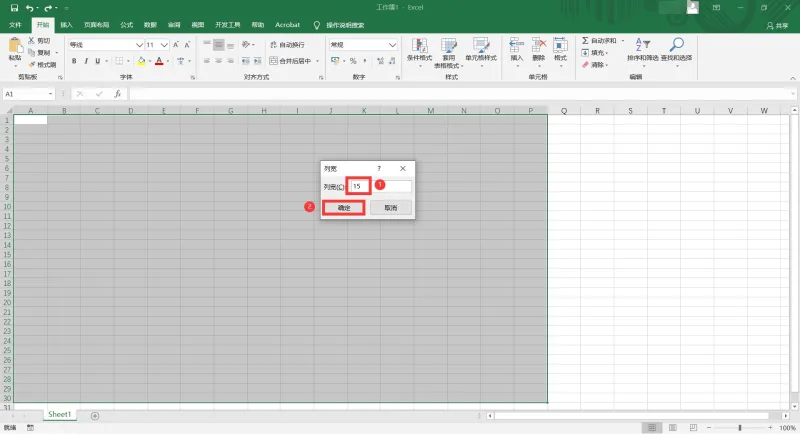Image resolution: width=800 pixels, height=434 pixels.
Task: Open the font name dropdown
Action: (139, 45)
